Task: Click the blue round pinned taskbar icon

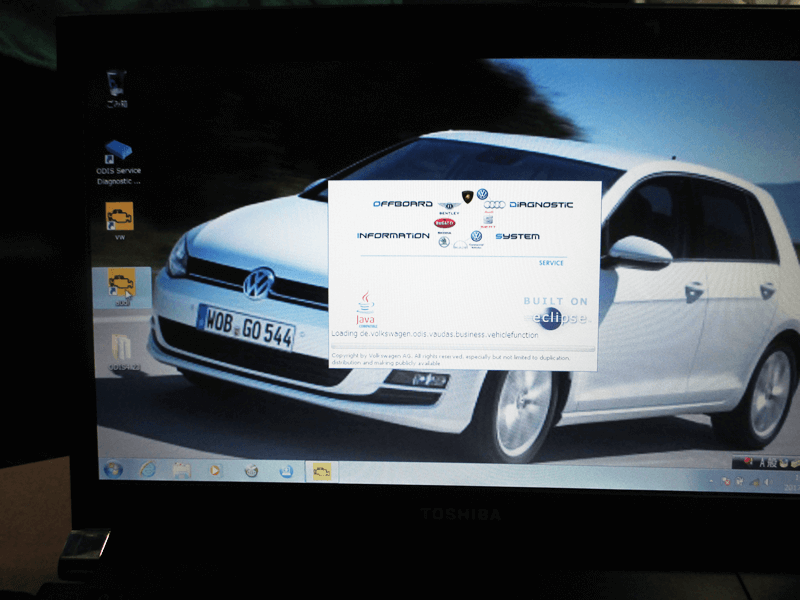Action: point(286,471)
